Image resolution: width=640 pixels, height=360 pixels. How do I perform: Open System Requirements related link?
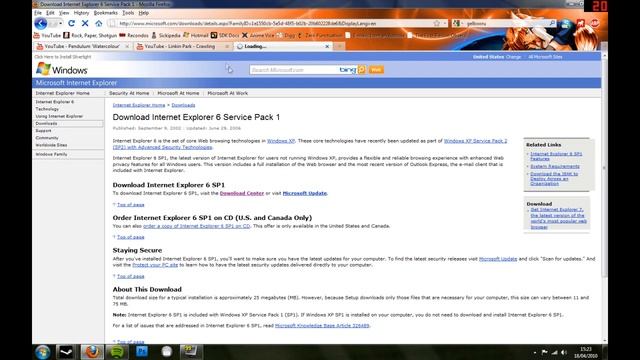click(x=555, y=166)
